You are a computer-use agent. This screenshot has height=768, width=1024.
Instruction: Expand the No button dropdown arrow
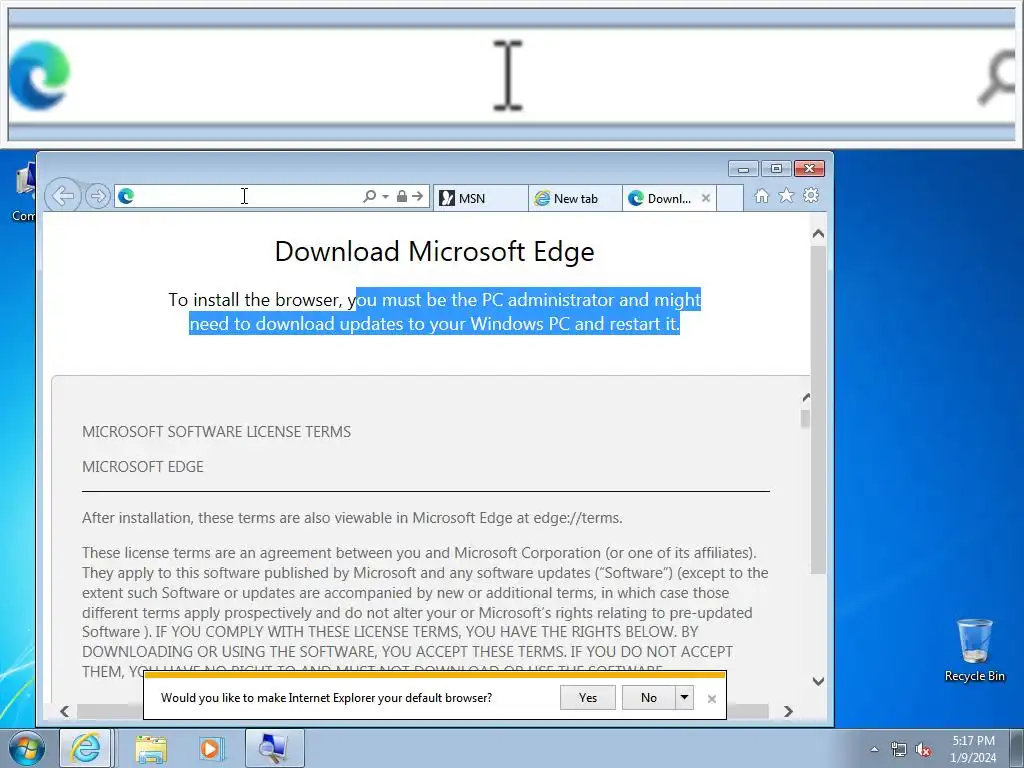(x=684, y=697)
